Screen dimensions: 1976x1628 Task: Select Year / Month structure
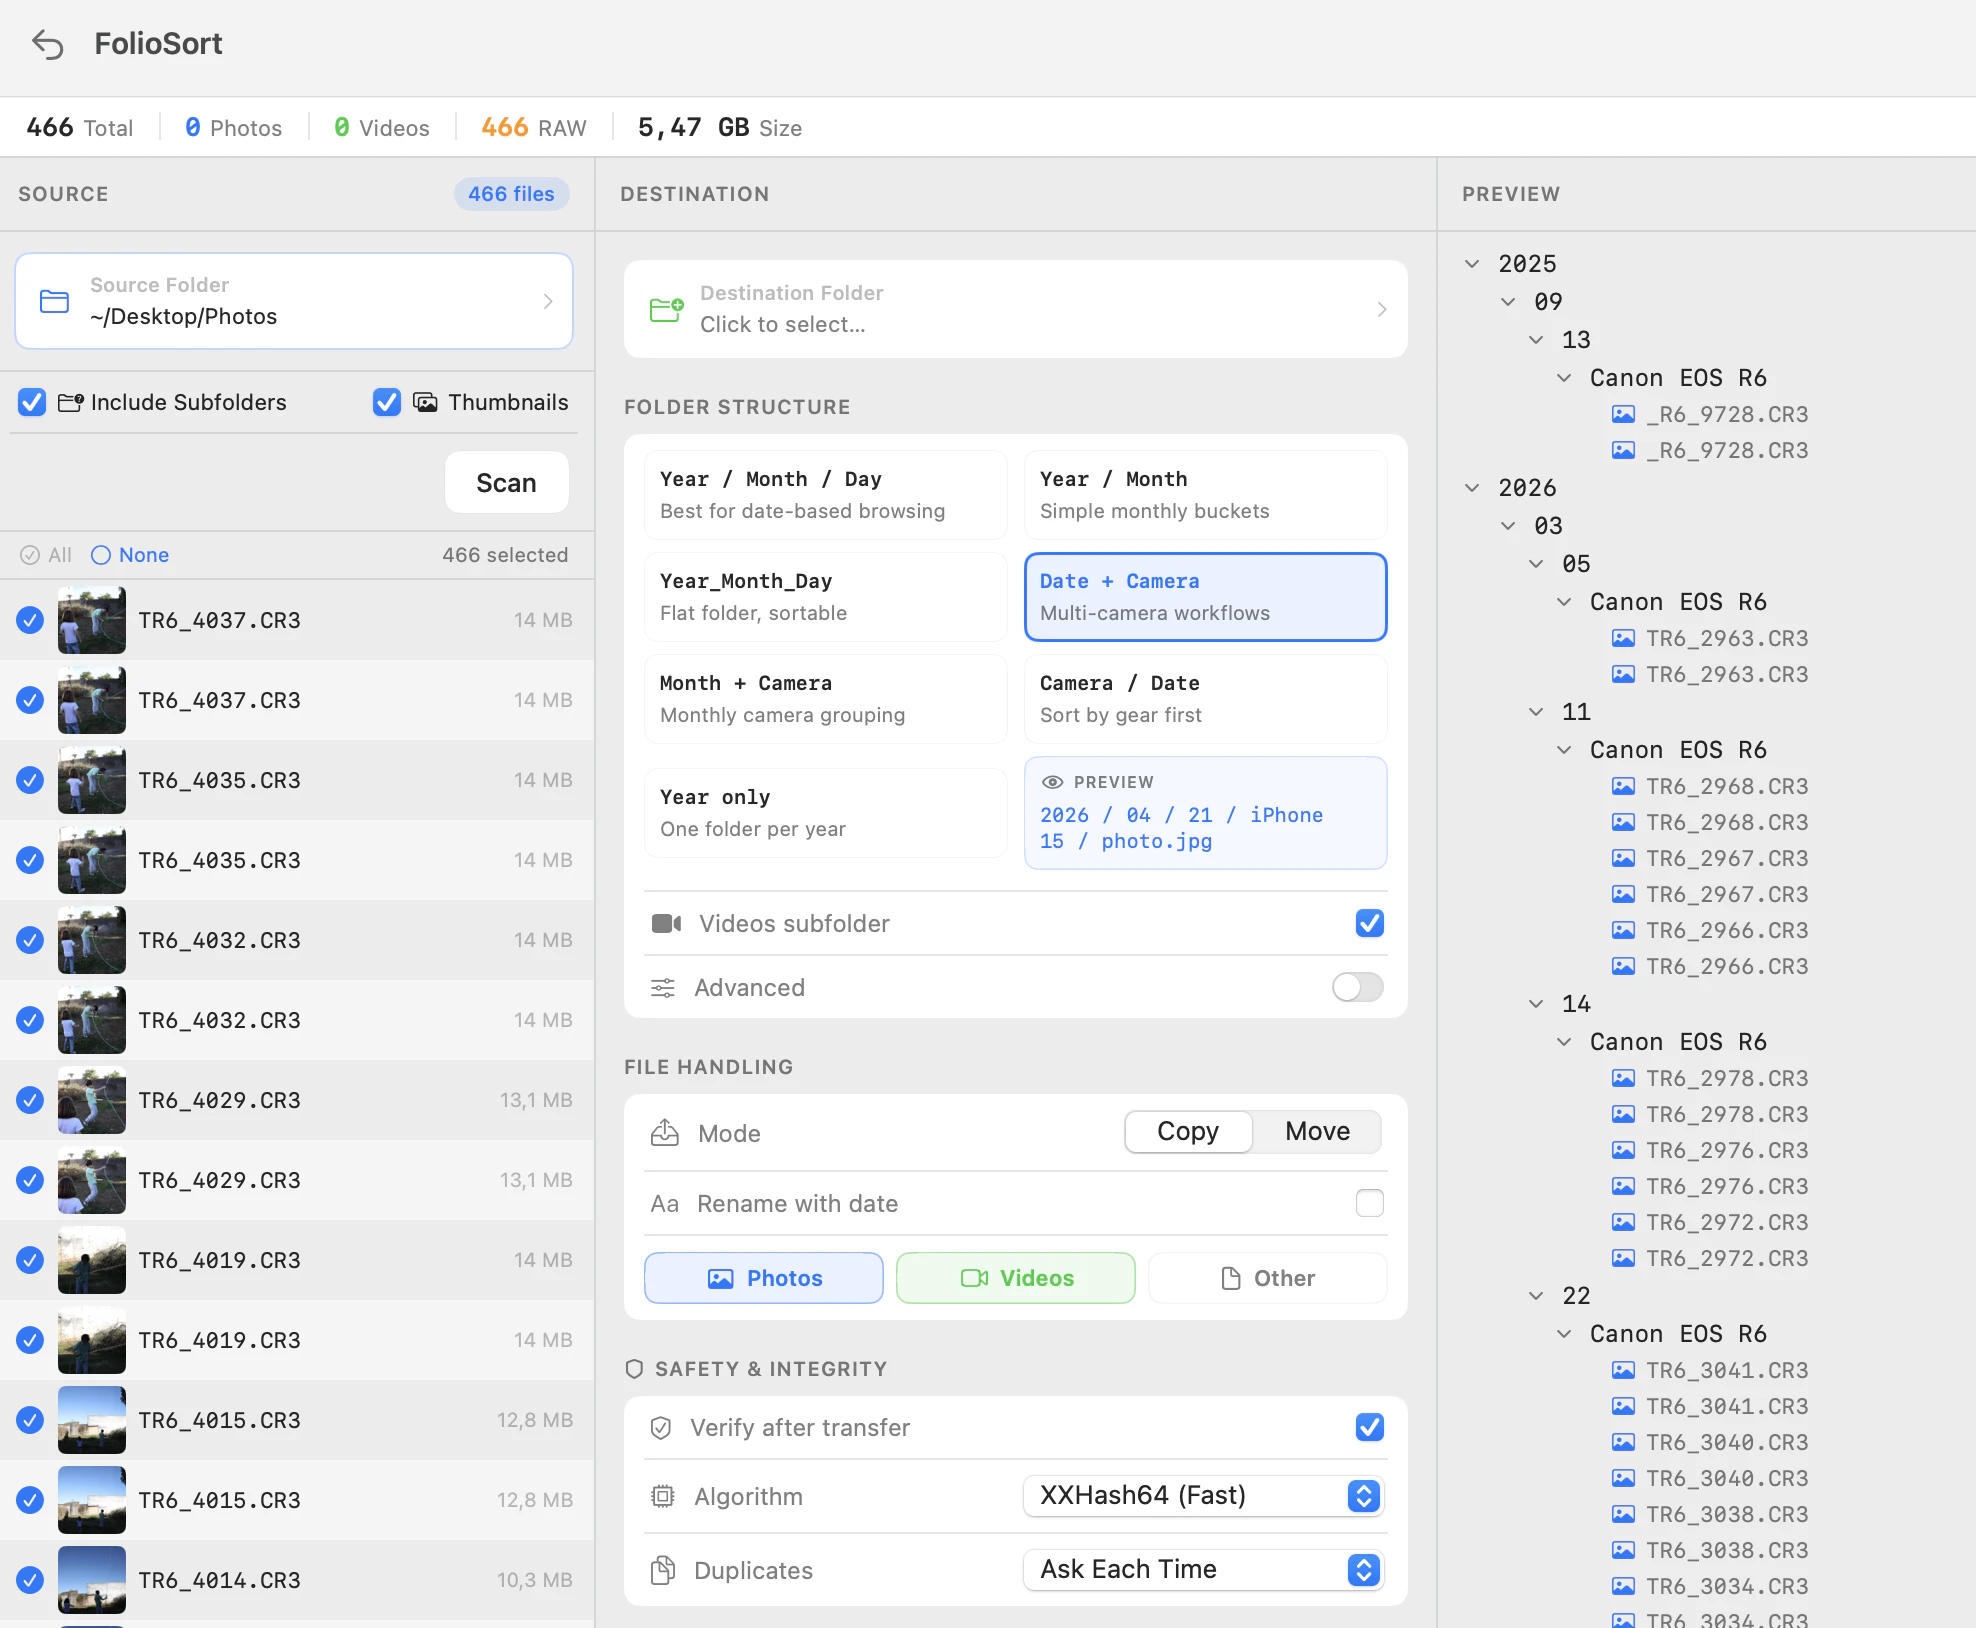click(1206, 495)
